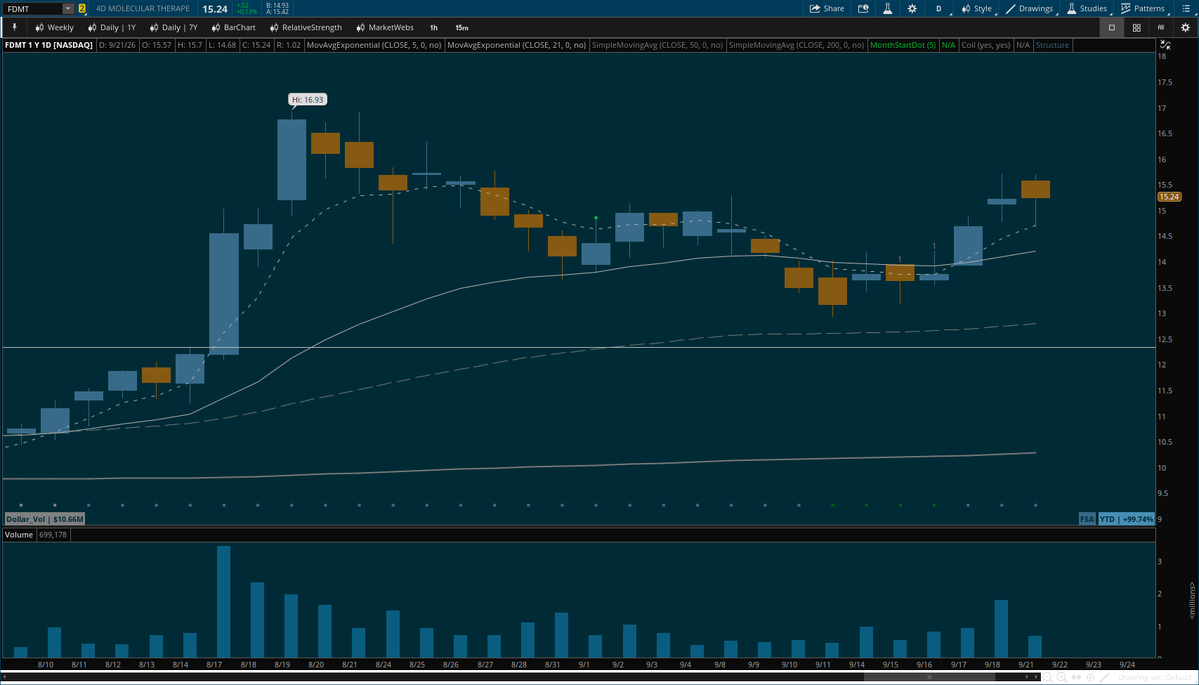This screenshot has height=685, width=1199.
Task: Switch to the Daily | 7Y preset
Action: point(173,28)
